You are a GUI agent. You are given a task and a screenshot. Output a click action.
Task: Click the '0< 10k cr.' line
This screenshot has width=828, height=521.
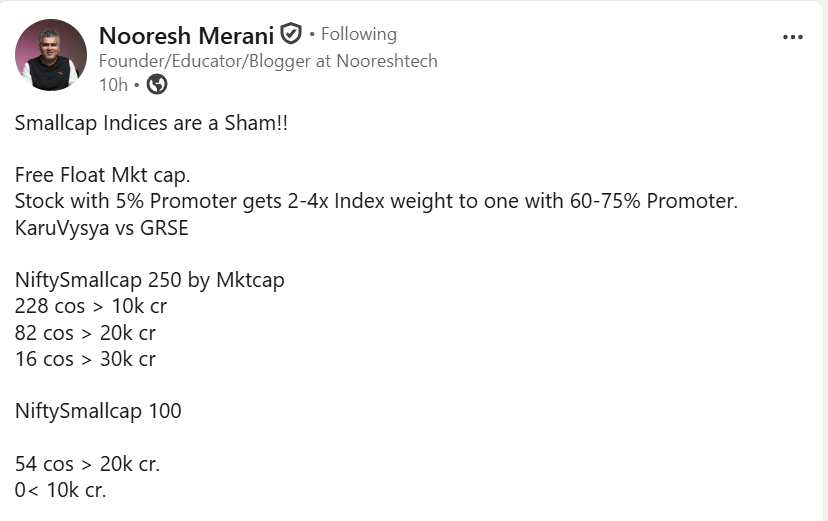60,490
